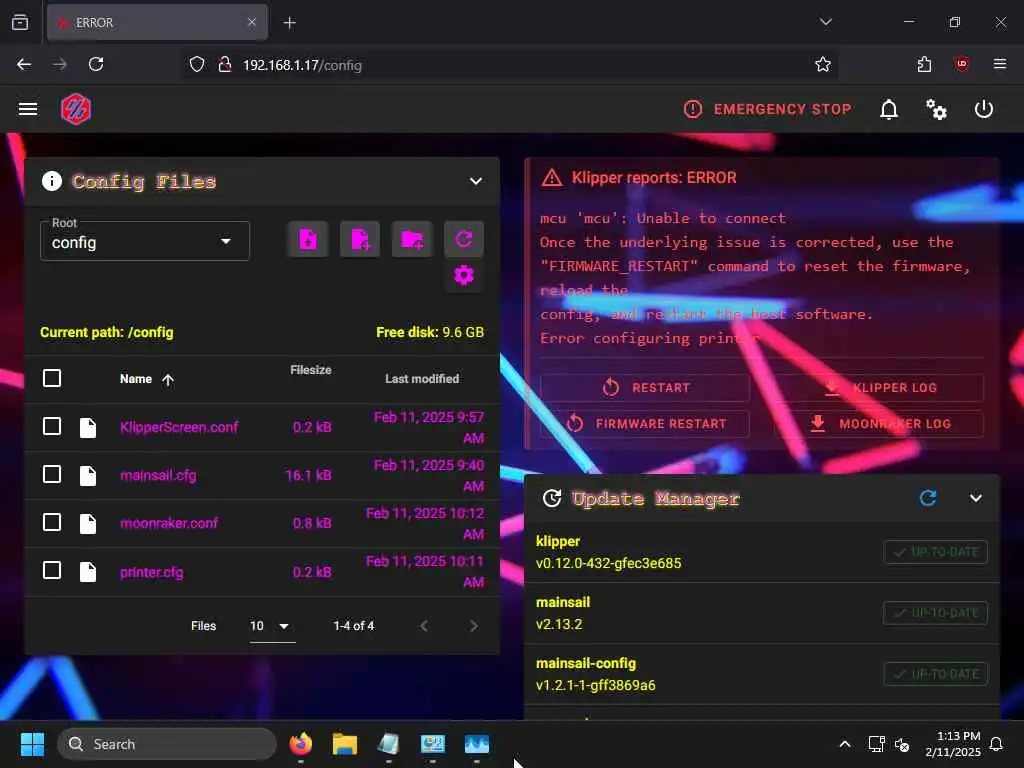Show hidden system tray icons
Image resolution: width=1024 pixels, height=768 pixels.
844,744
